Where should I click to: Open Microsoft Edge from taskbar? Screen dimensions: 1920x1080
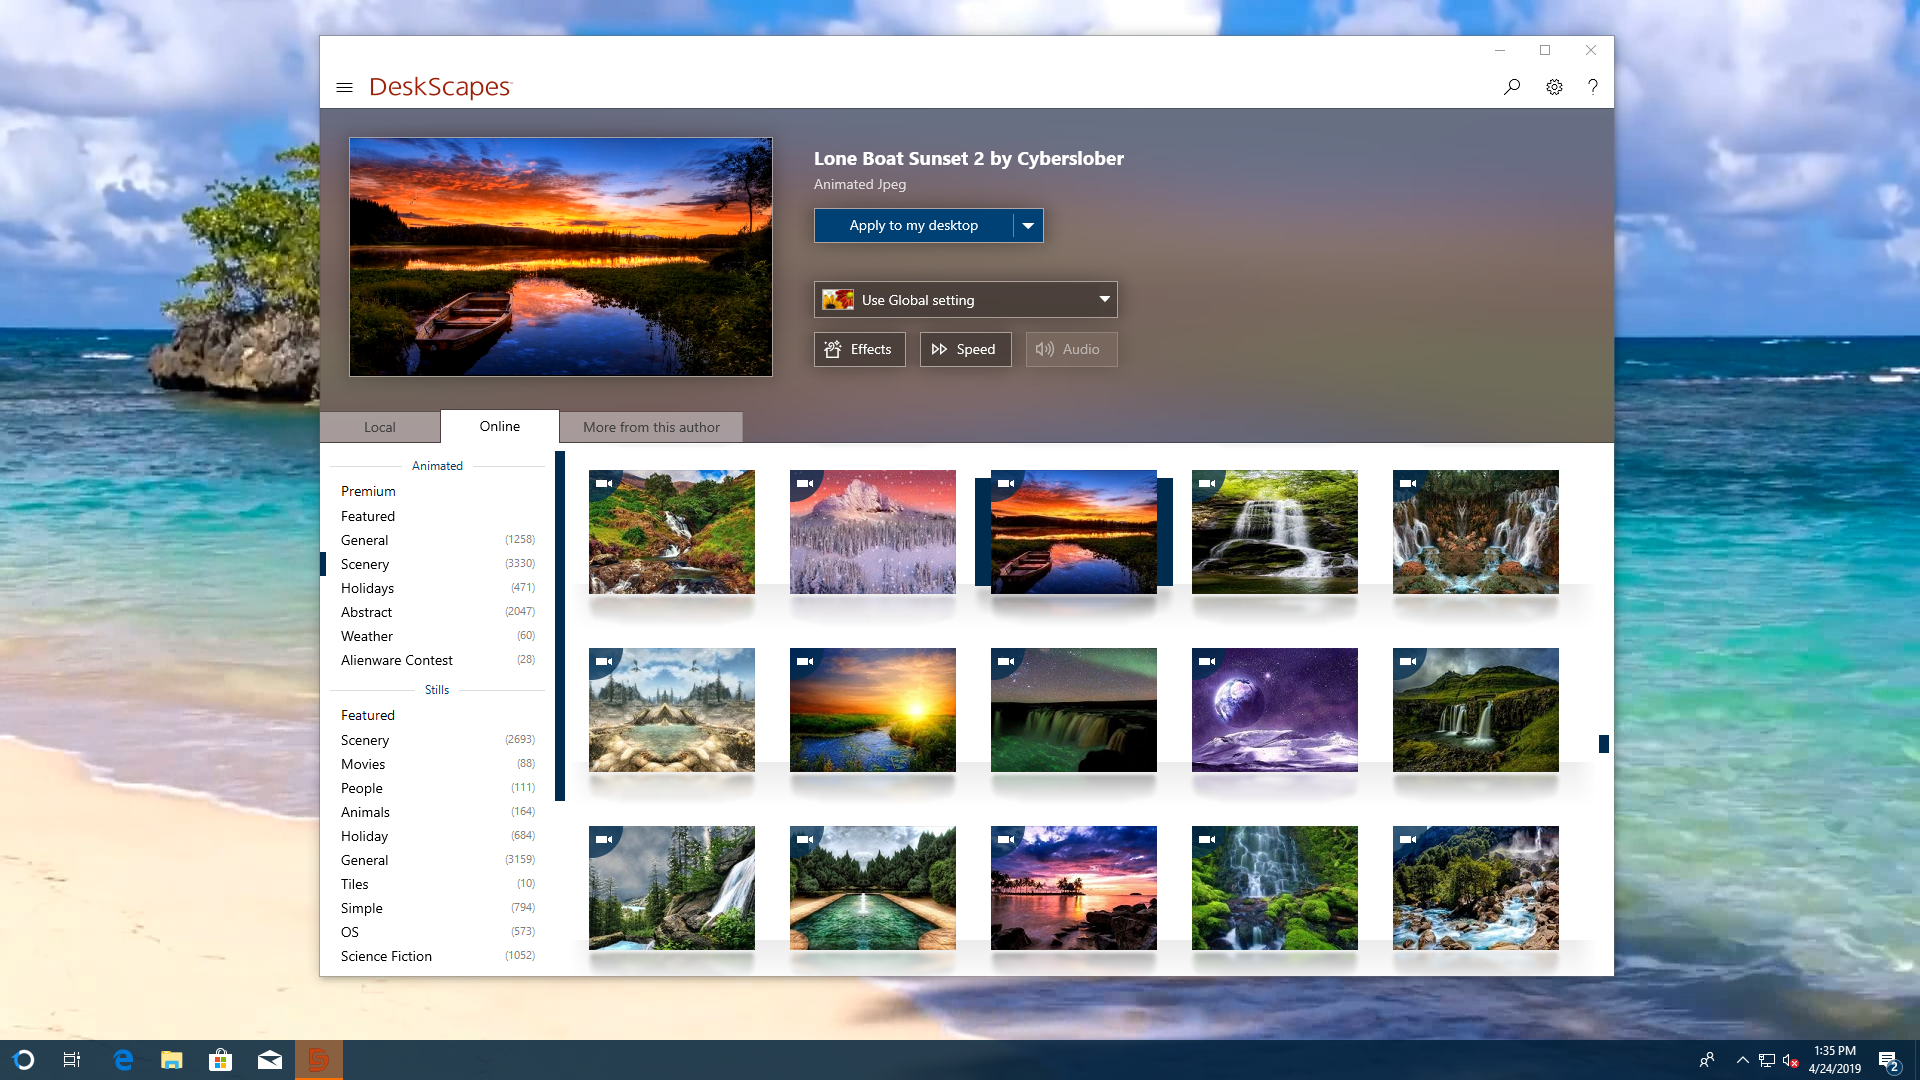(123, 1060)
